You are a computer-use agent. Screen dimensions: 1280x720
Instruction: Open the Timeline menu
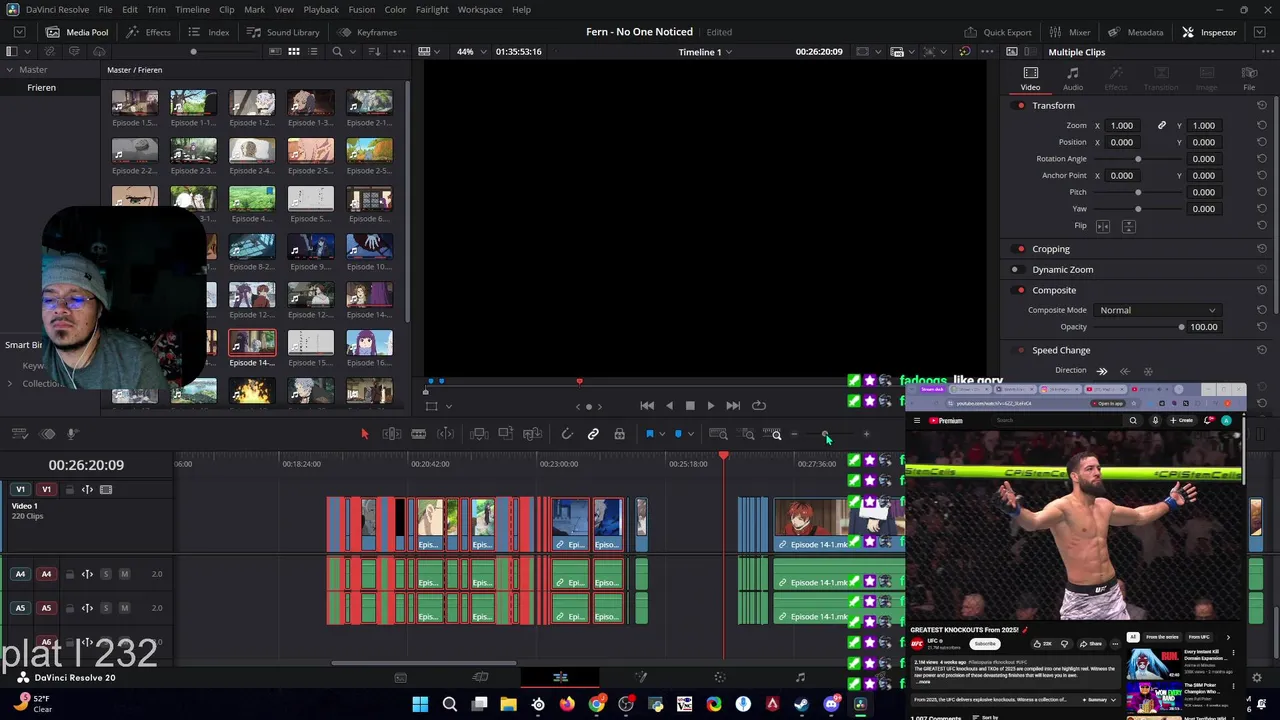(192, 9)
